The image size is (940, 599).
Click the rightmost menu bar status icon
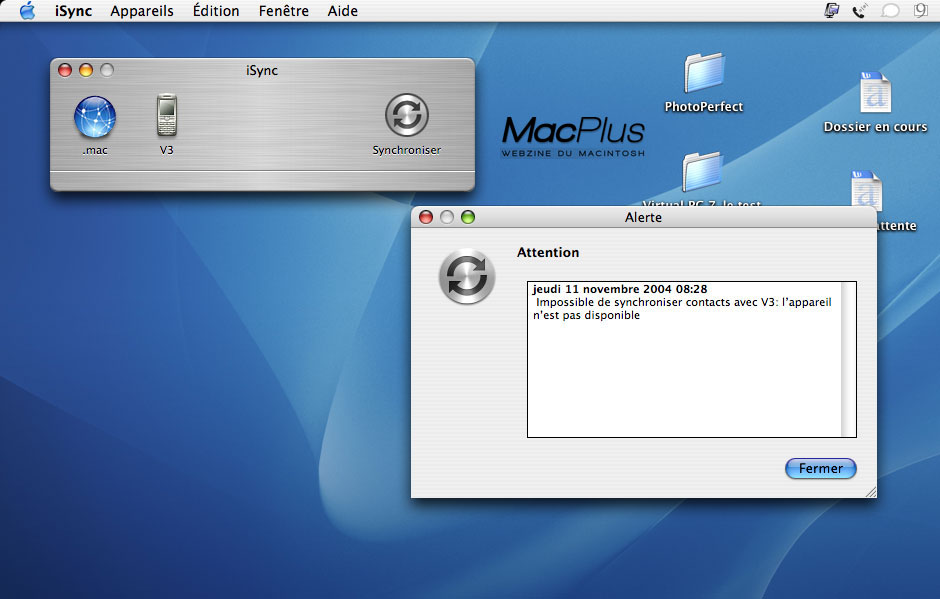coord(920,10)
